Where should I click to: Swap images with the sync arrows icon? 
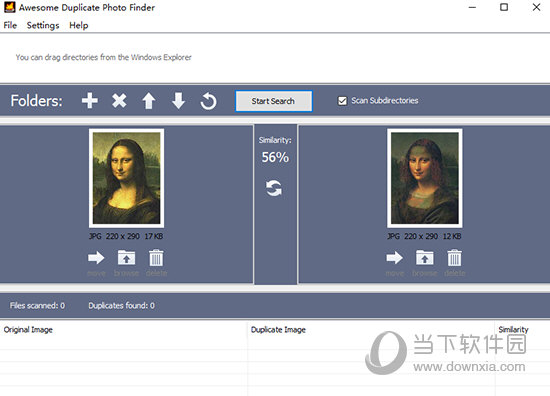(x=274, y=188)
